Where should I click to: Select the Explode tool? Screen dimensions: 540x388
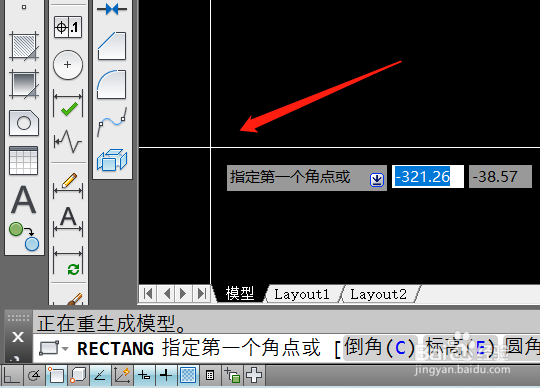click(112, 160)
